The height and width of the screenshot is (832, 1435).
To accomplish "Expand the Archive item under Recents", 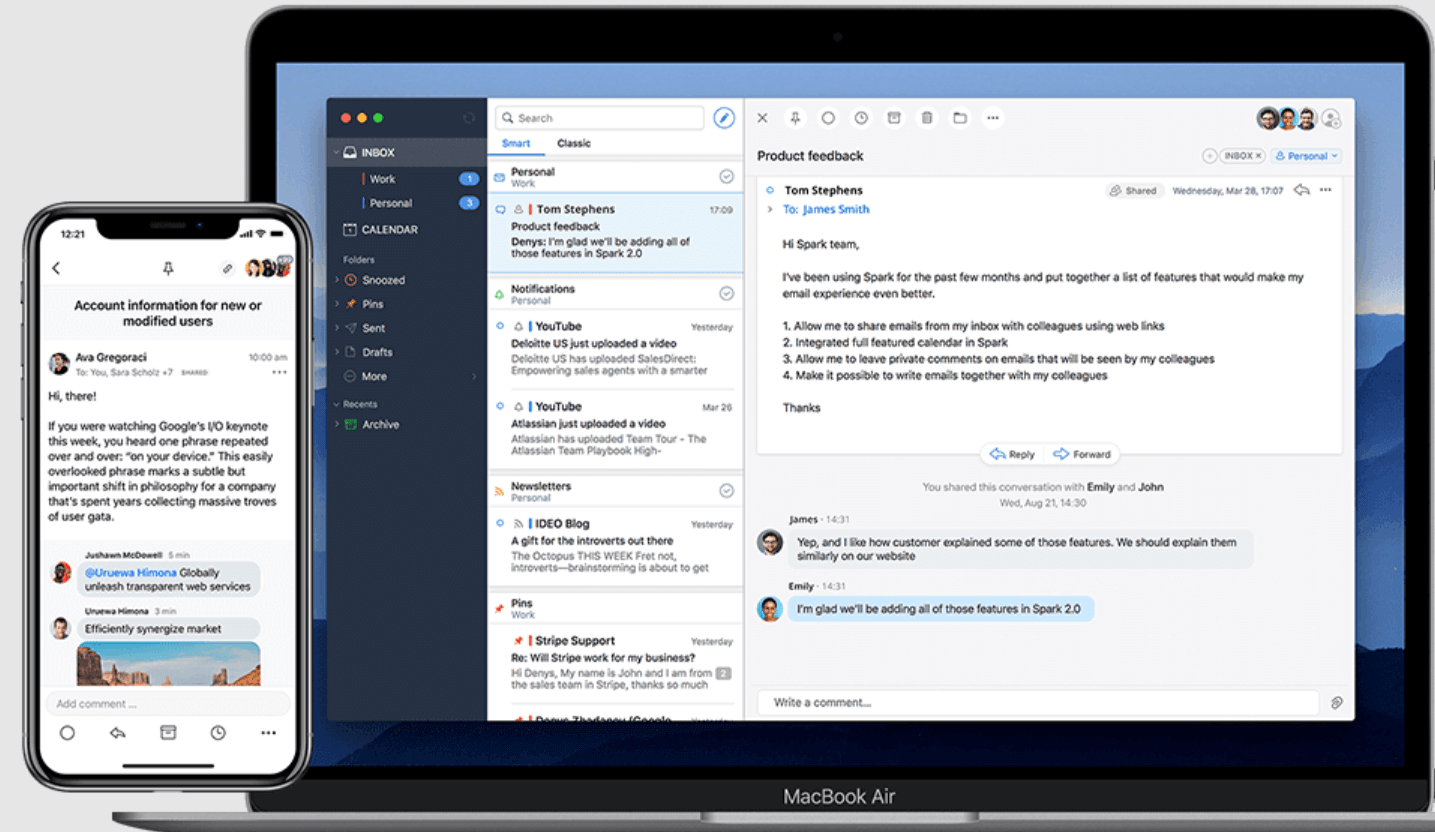I will pyautogui.click(x=337, y=424).
